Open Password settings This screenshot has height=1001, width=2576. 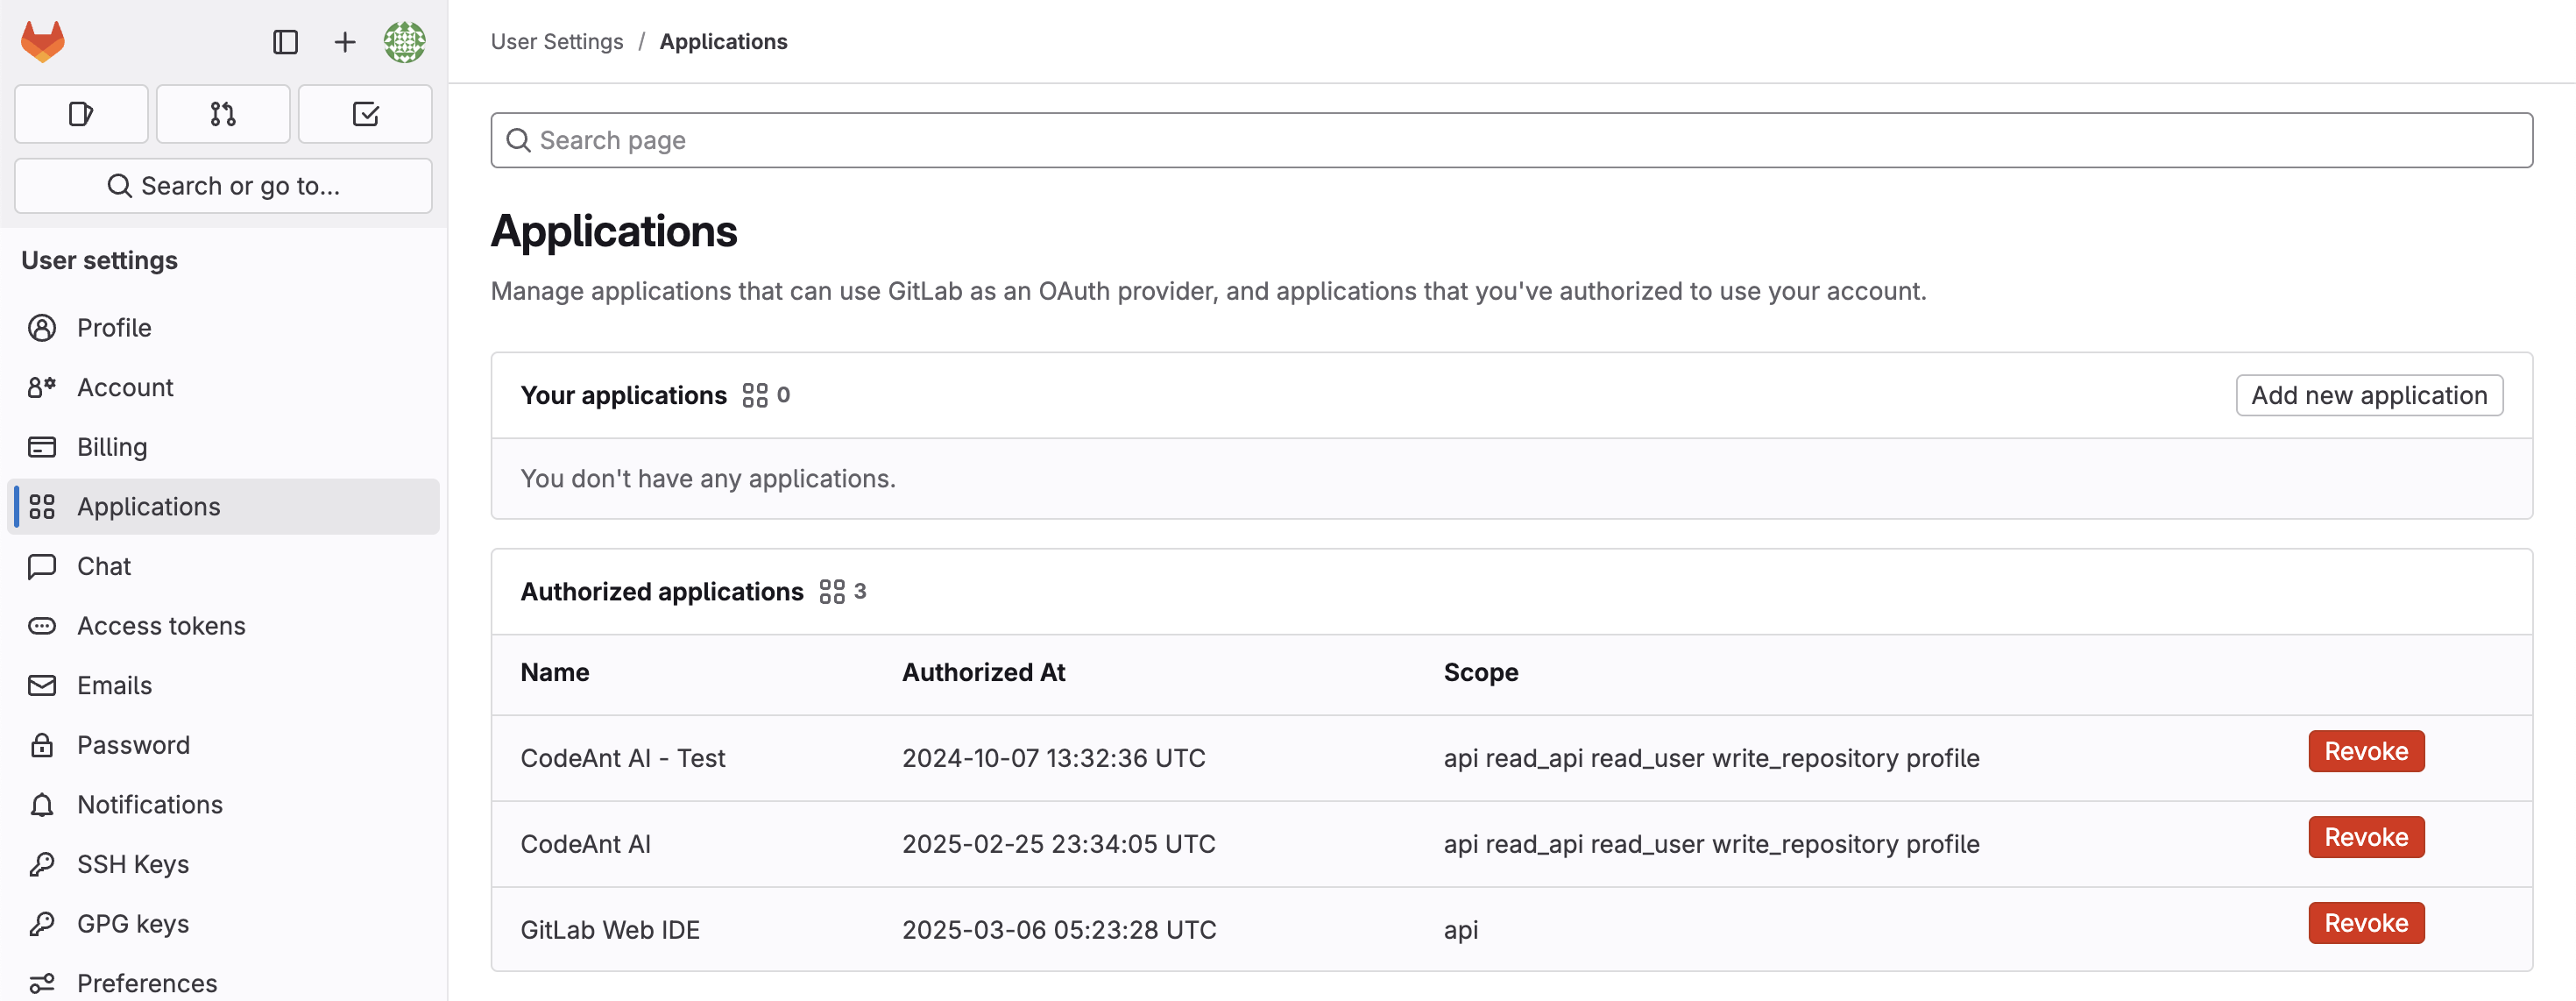pos(223,745)
